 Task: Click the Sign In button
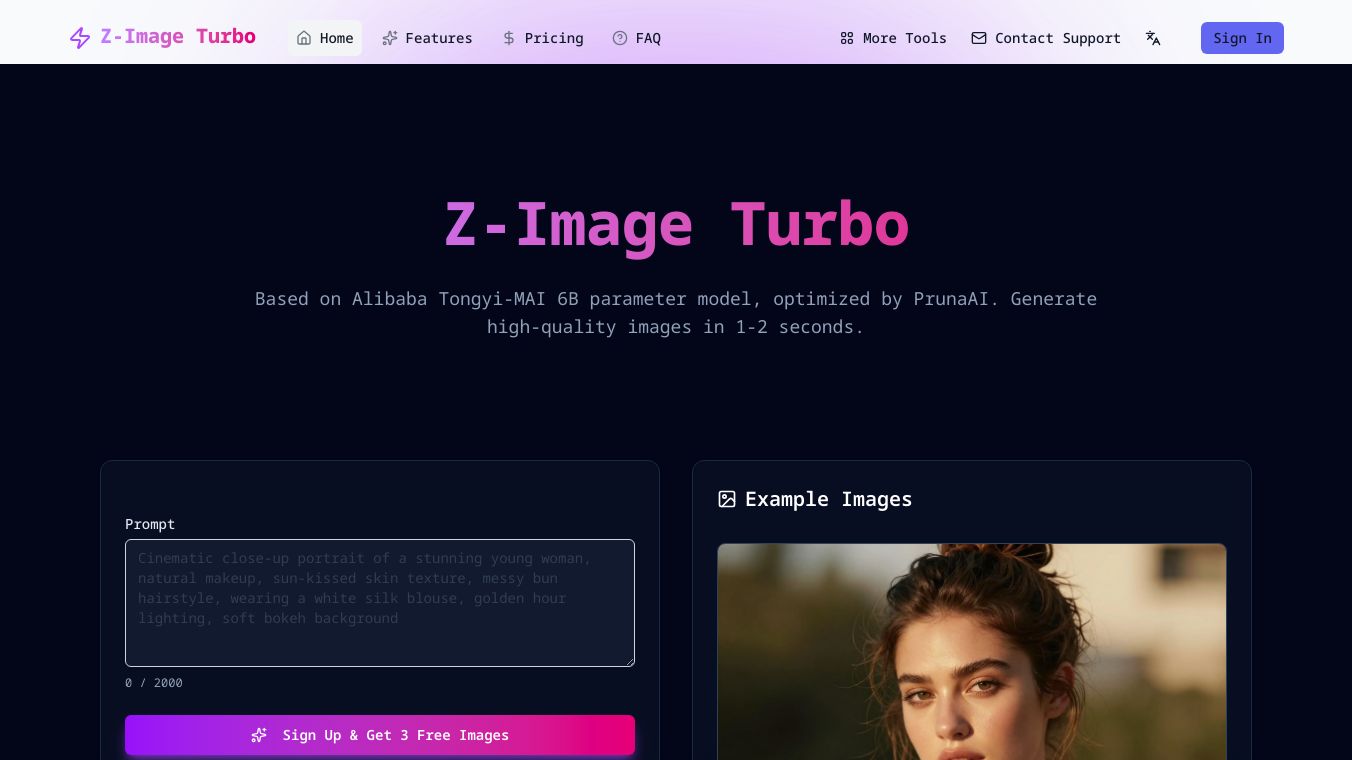coord(1242,38)
